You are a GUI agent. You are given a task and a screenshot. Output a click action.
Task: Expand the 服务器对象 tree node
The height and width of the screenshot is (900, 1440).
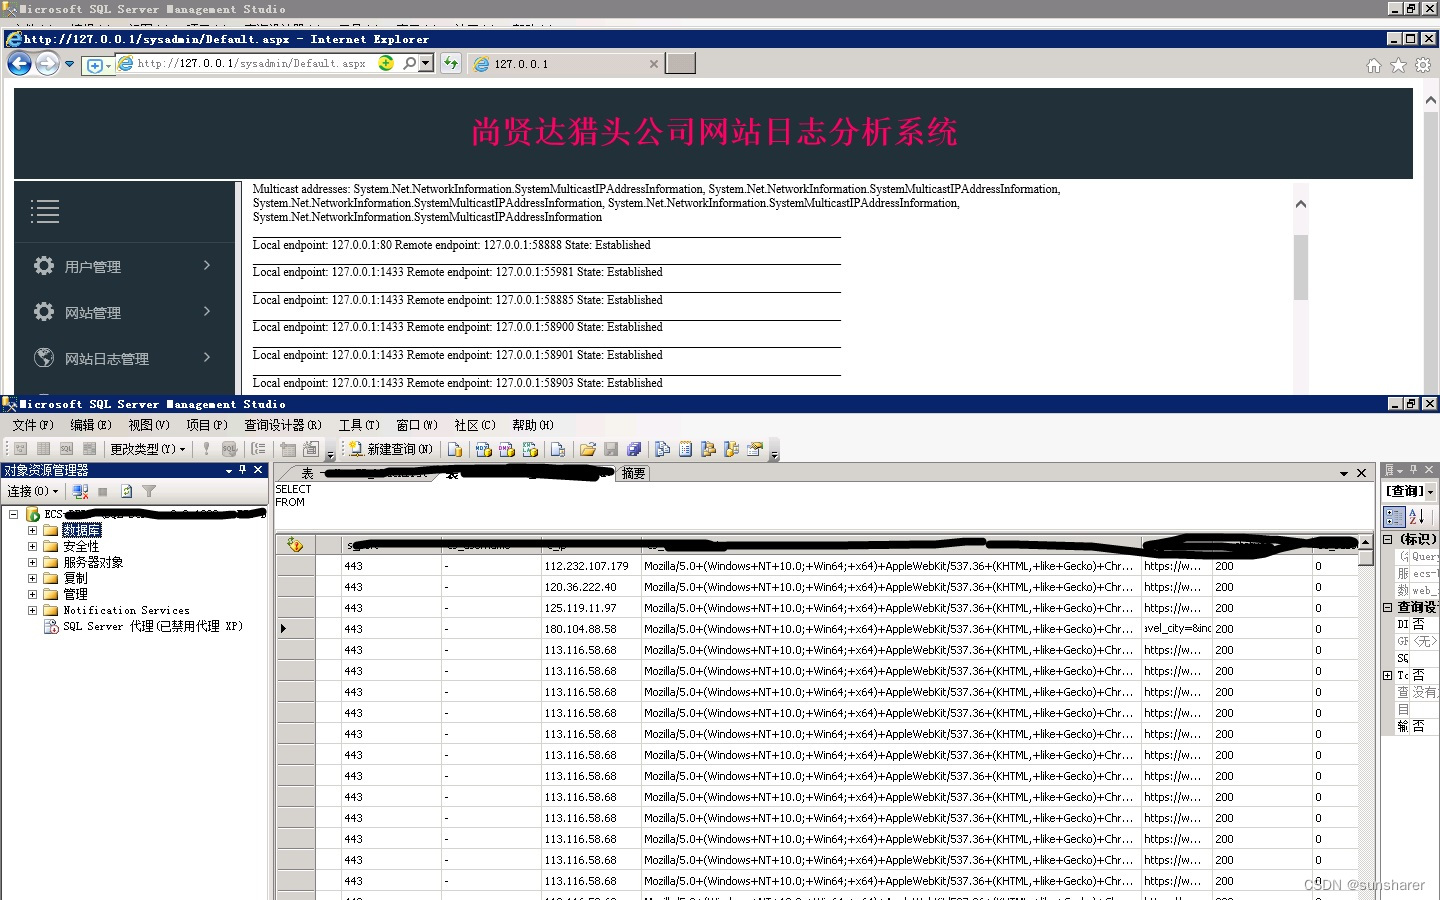click(x=32, y=562)
